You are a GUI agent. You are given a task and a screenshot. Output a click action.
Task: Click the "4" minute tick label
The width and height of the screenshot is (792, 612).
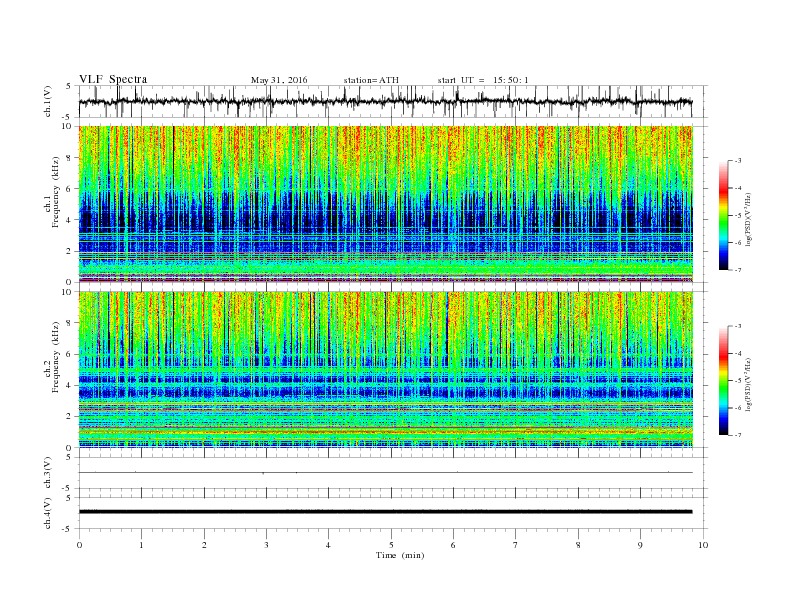(328, 545)
